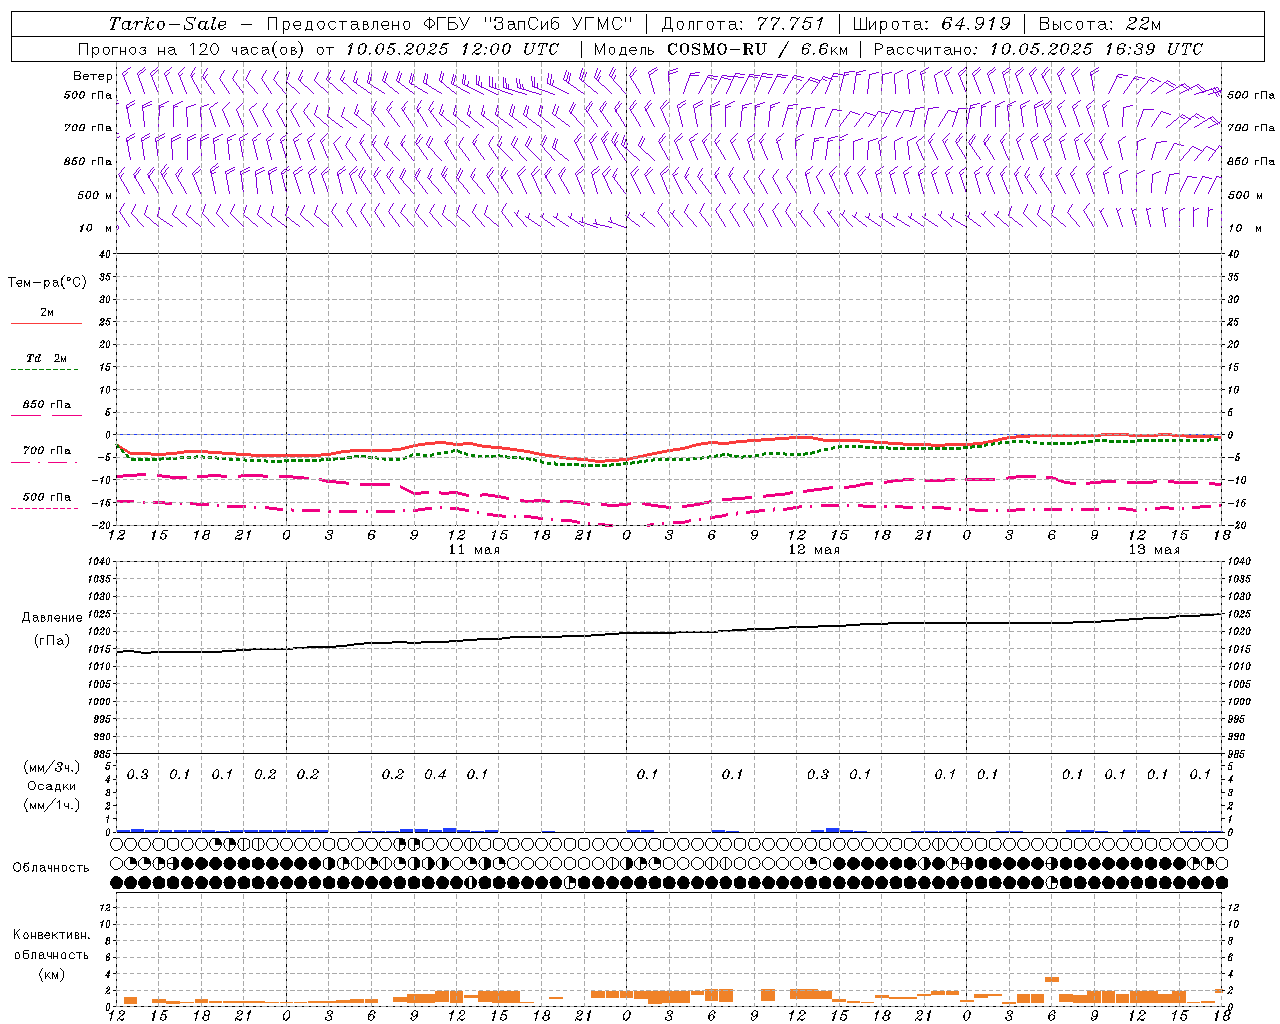Click the "500 м" wind level label on left
1280x1024 pixels.
[95, 195]
